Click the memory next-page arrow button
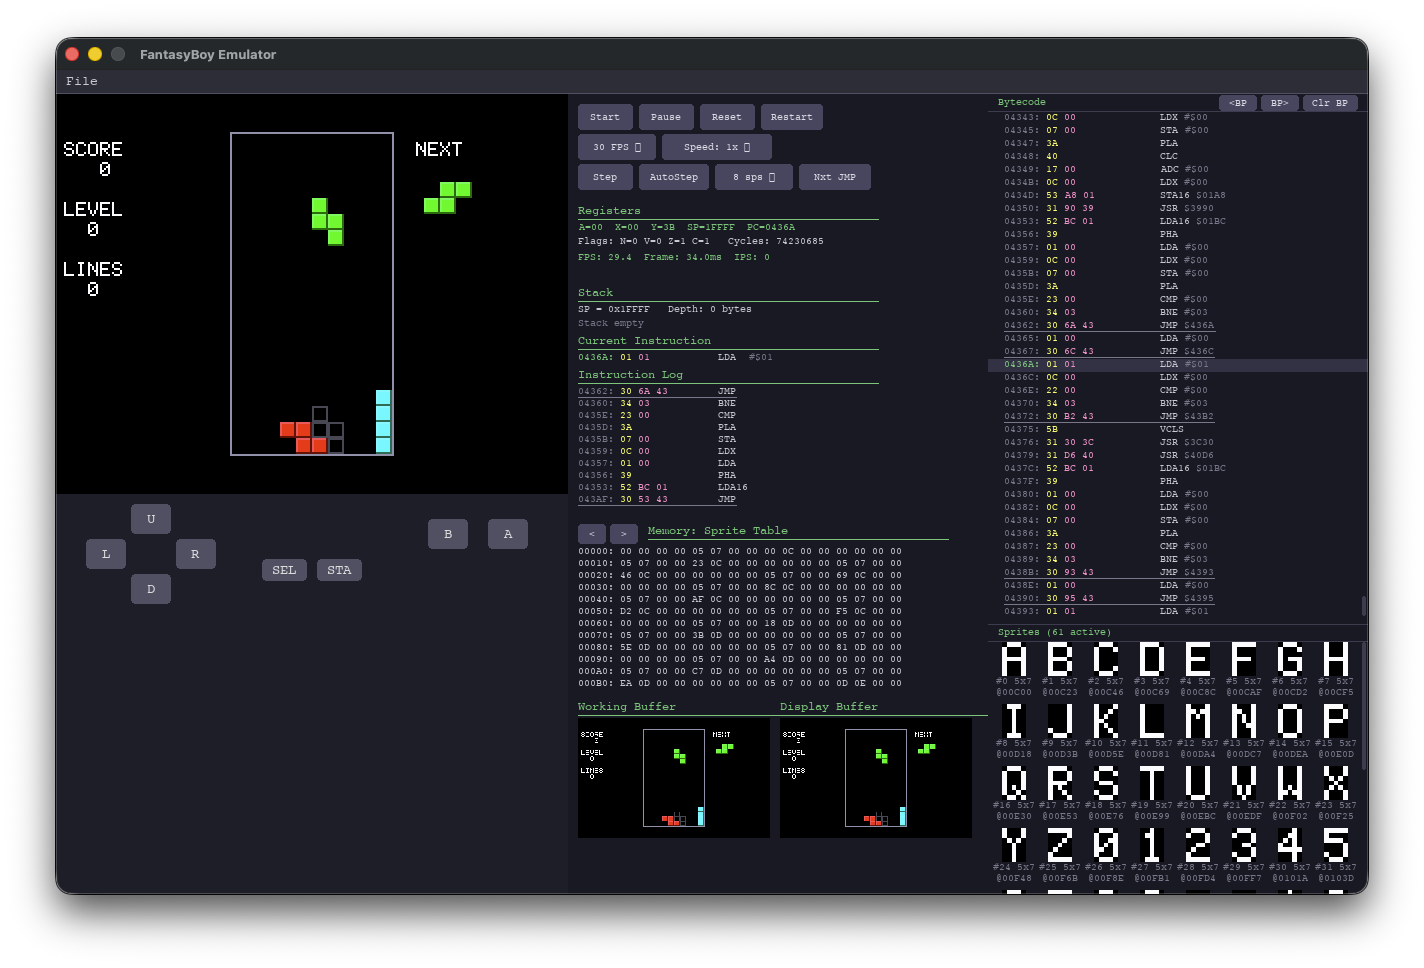This screenshot has width=1424, height=968. click(624, 533)
